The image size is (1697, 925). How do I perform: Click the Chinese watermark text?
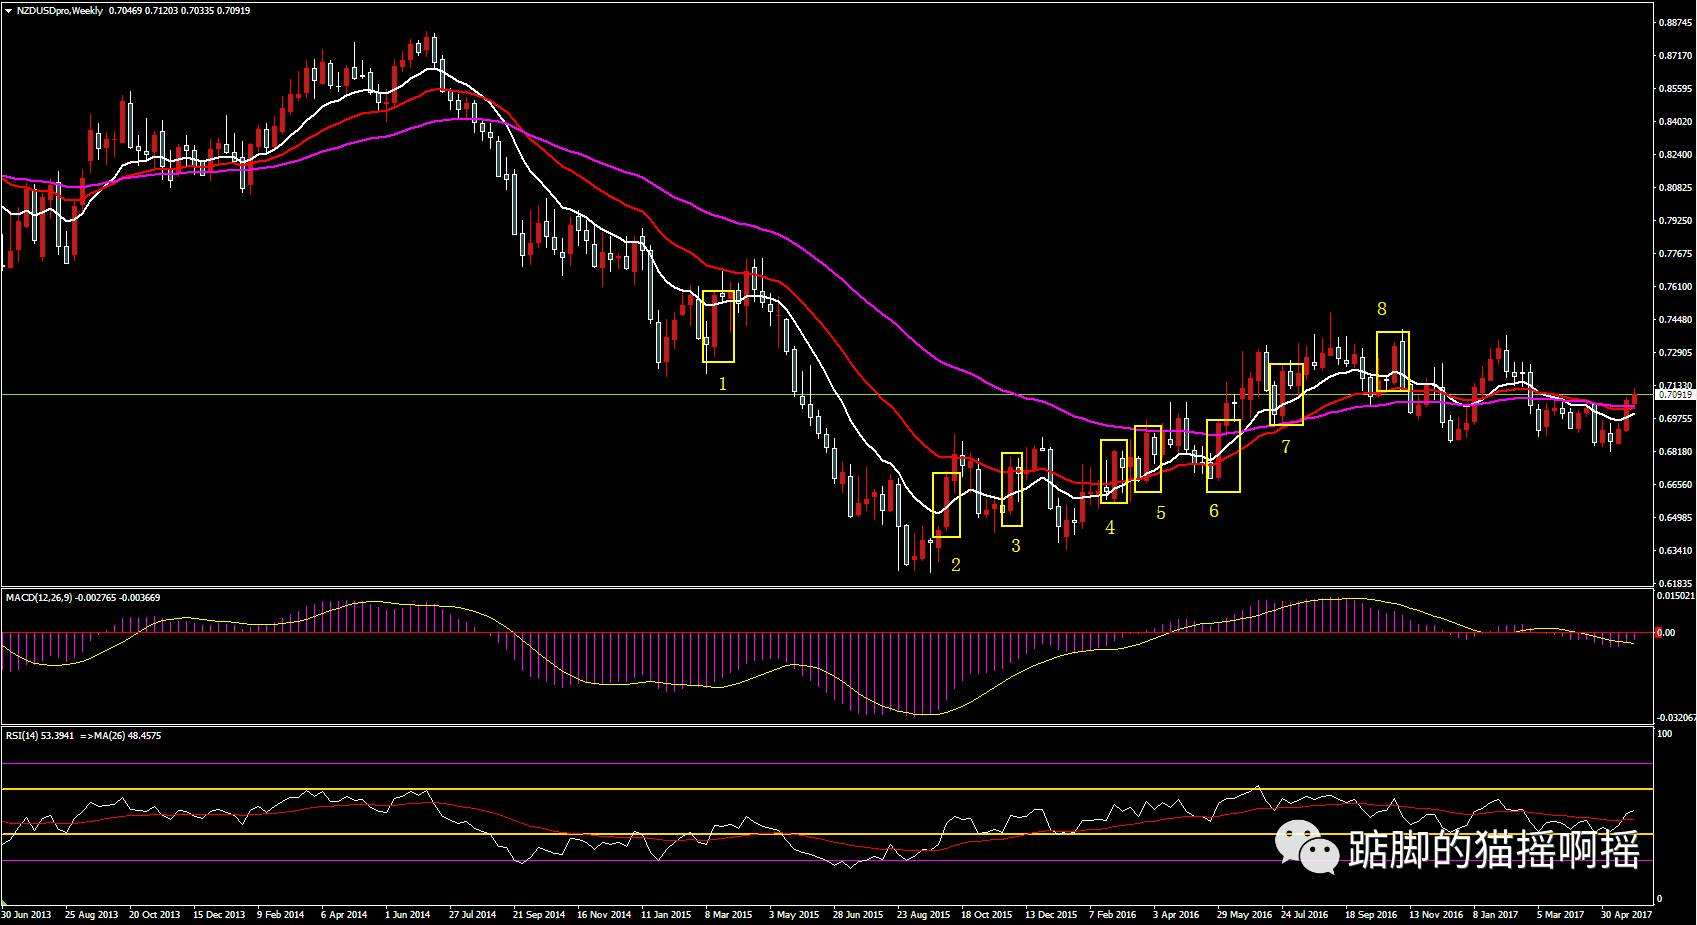[1494, 850]
